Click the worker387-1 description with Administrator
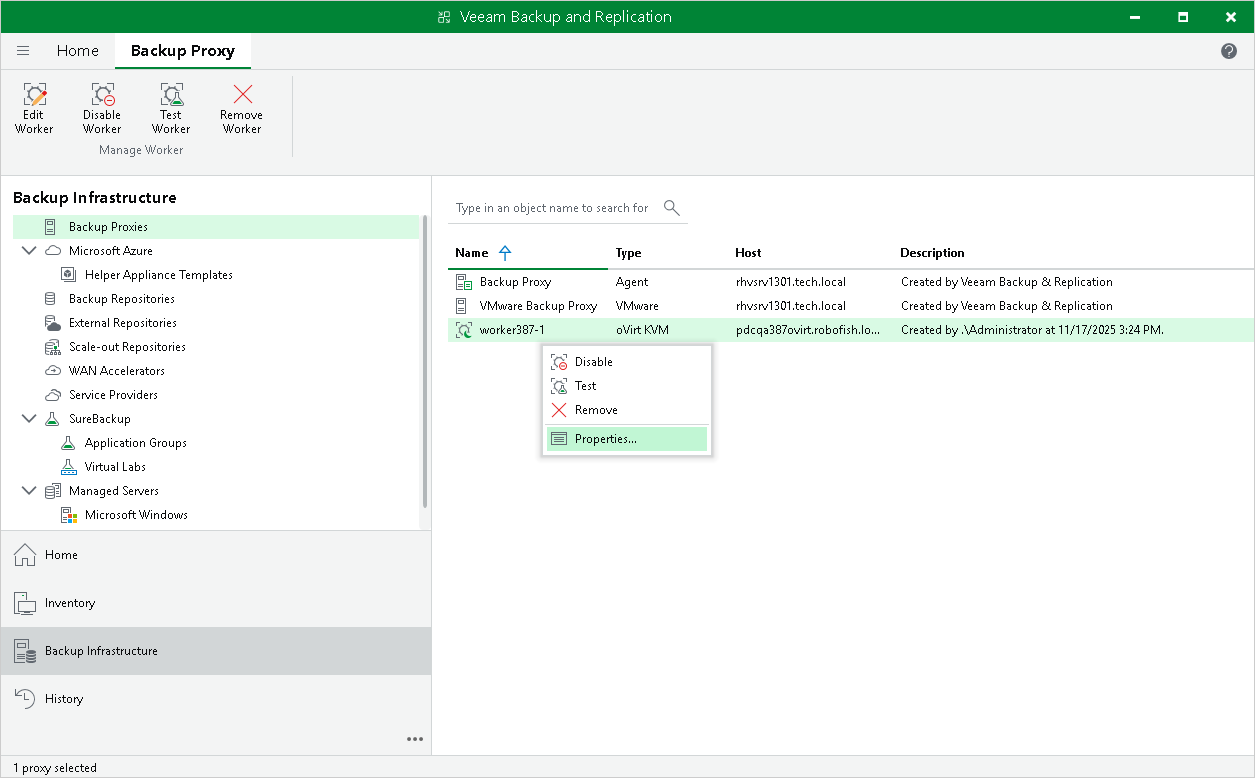 point(1032,330)
